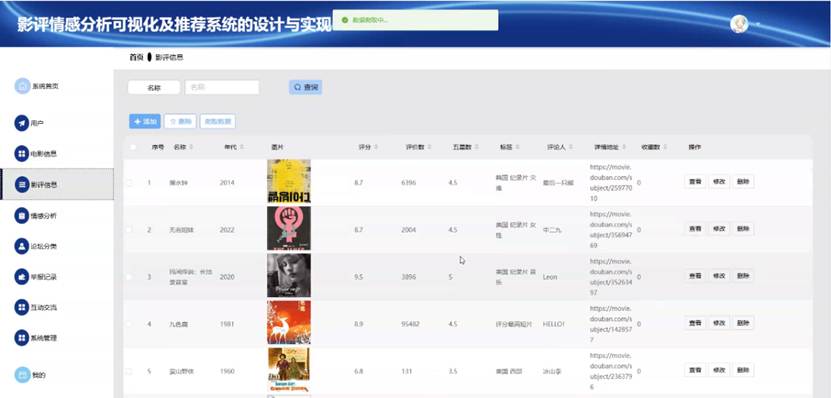
Task: Check the checkbox for row 3
Action: click(129, 277)
